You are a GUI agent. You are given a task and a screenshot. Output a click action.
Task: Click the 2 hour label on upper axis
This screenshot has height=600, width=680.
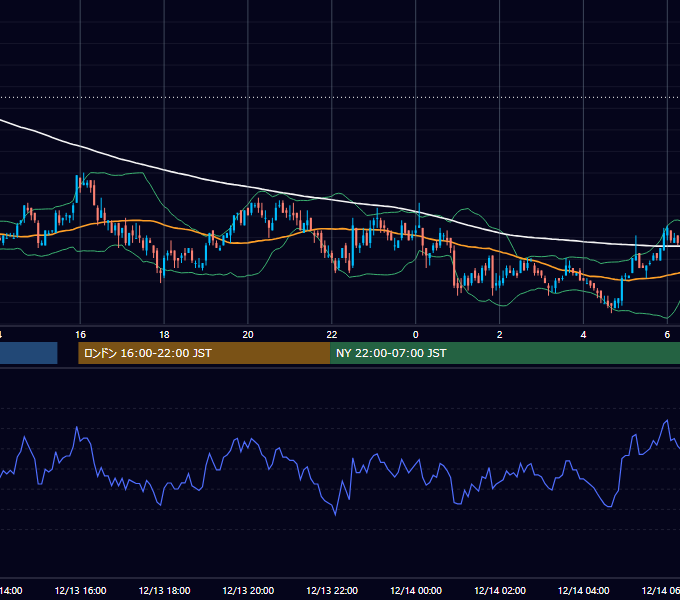coord(500,335)
